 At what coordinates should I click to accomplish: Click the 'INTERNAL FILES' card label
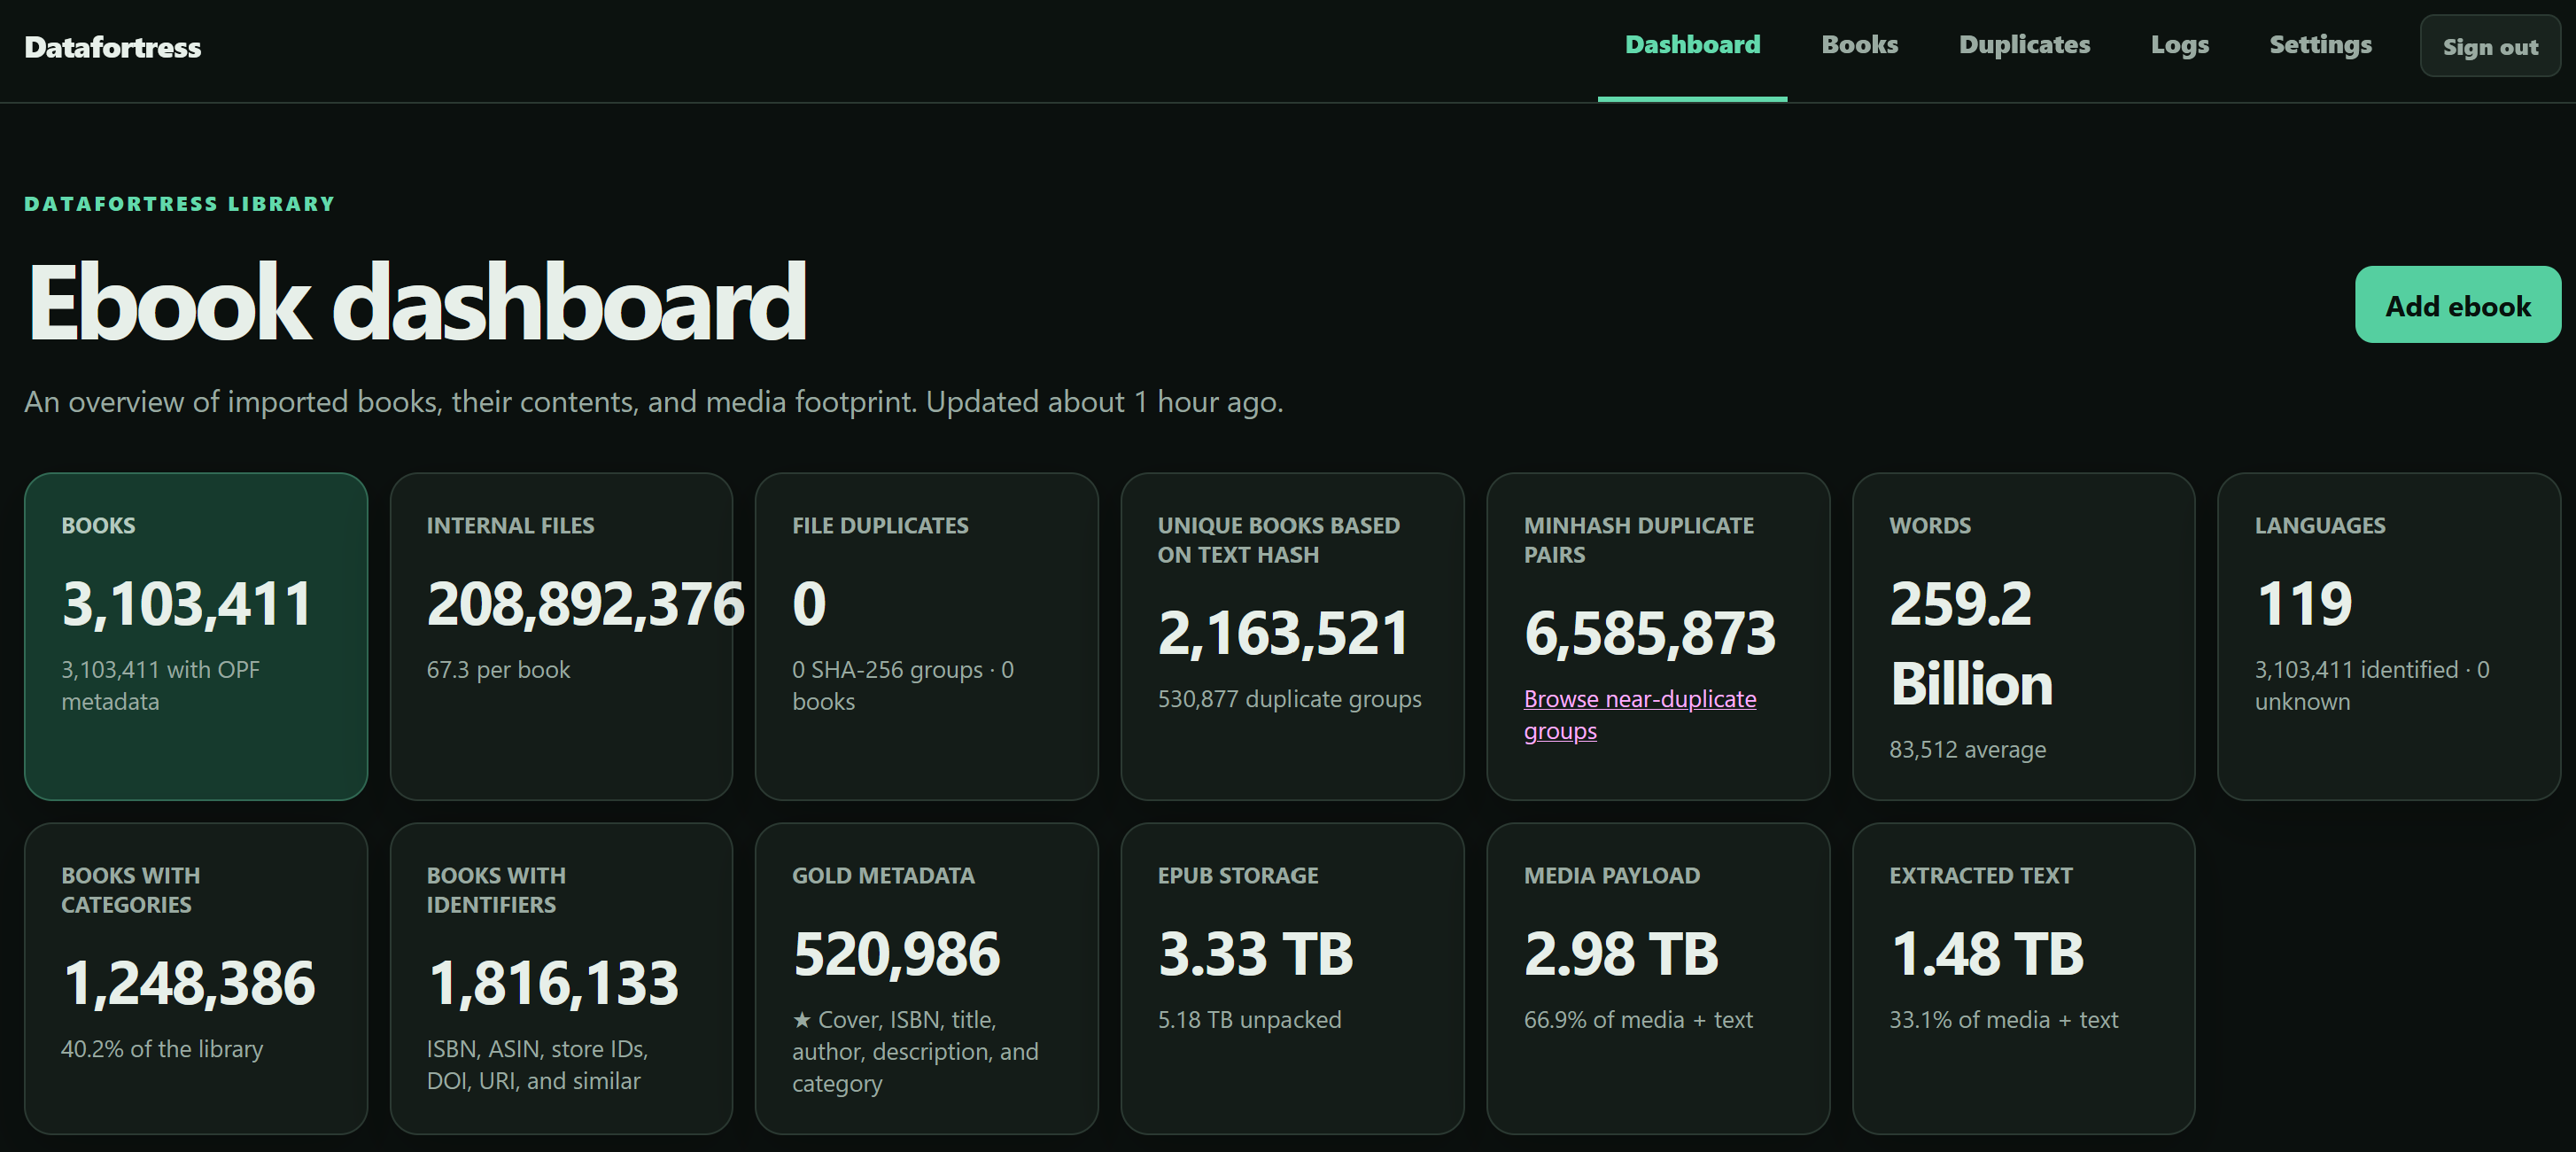click(x=510, y=526)
